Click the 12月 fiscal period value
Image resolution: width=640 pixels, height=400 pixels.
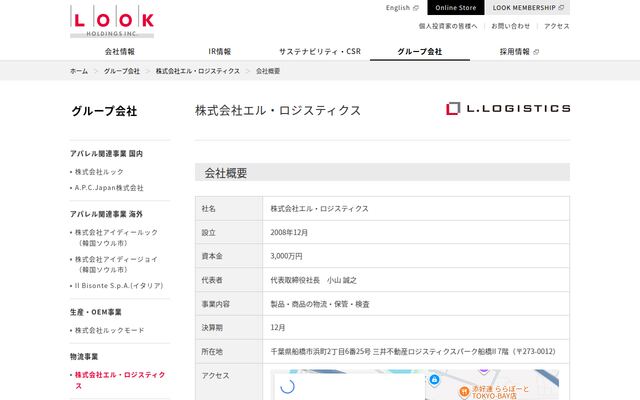tap(278, 328)
